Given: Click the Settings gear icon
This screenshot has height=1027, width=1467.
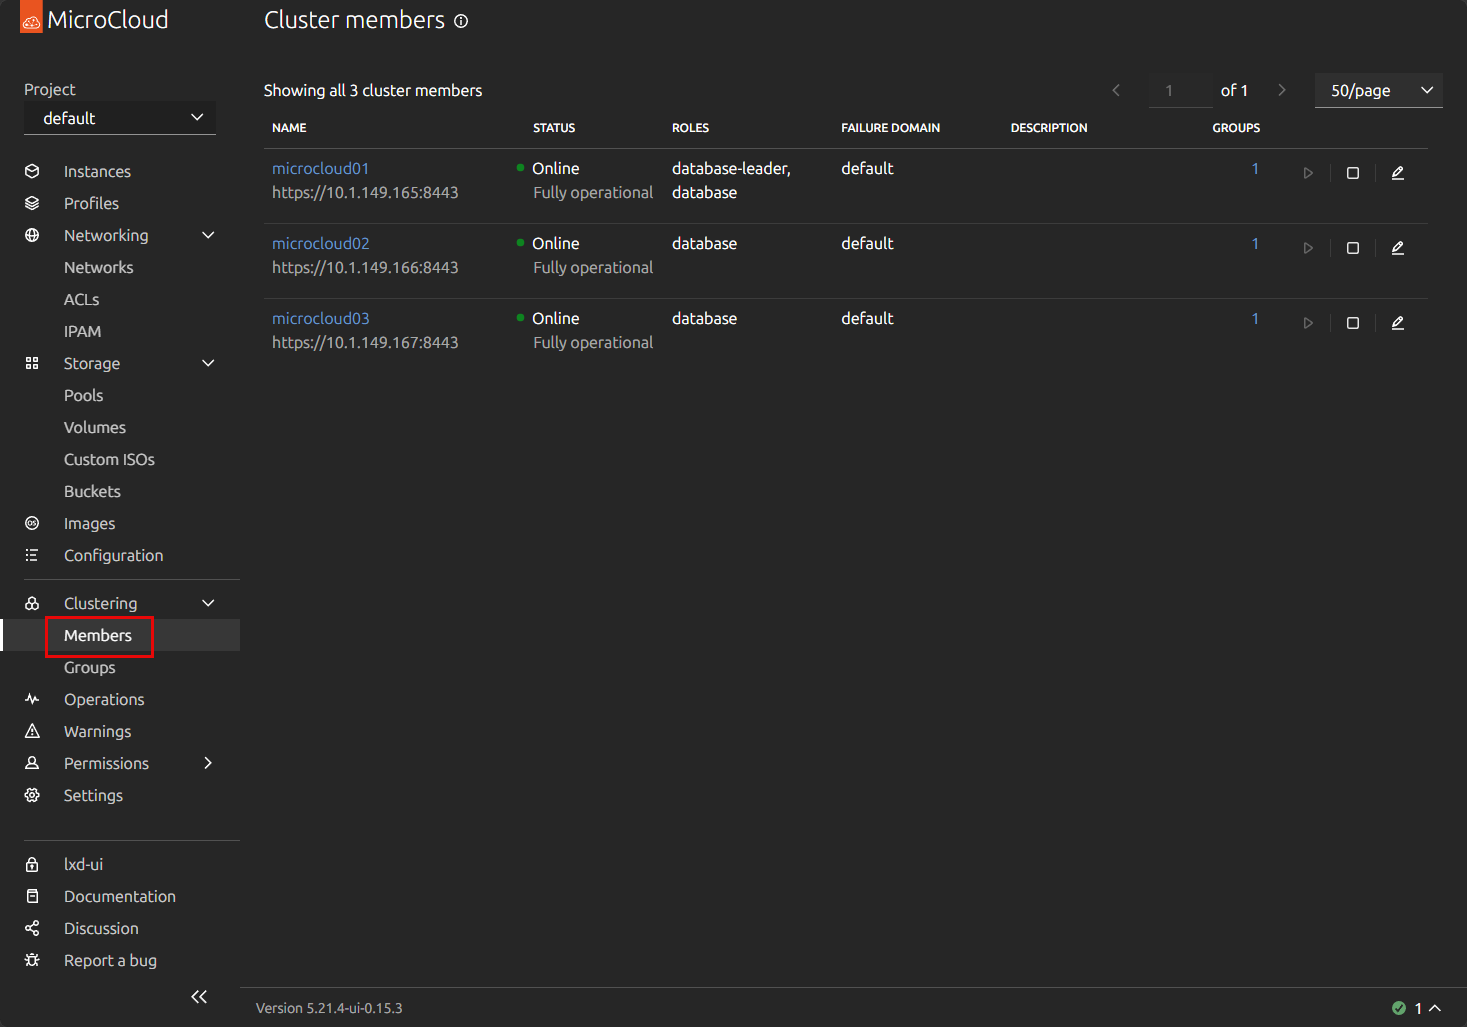Looking at the screenshot, I should click(32, 795).
